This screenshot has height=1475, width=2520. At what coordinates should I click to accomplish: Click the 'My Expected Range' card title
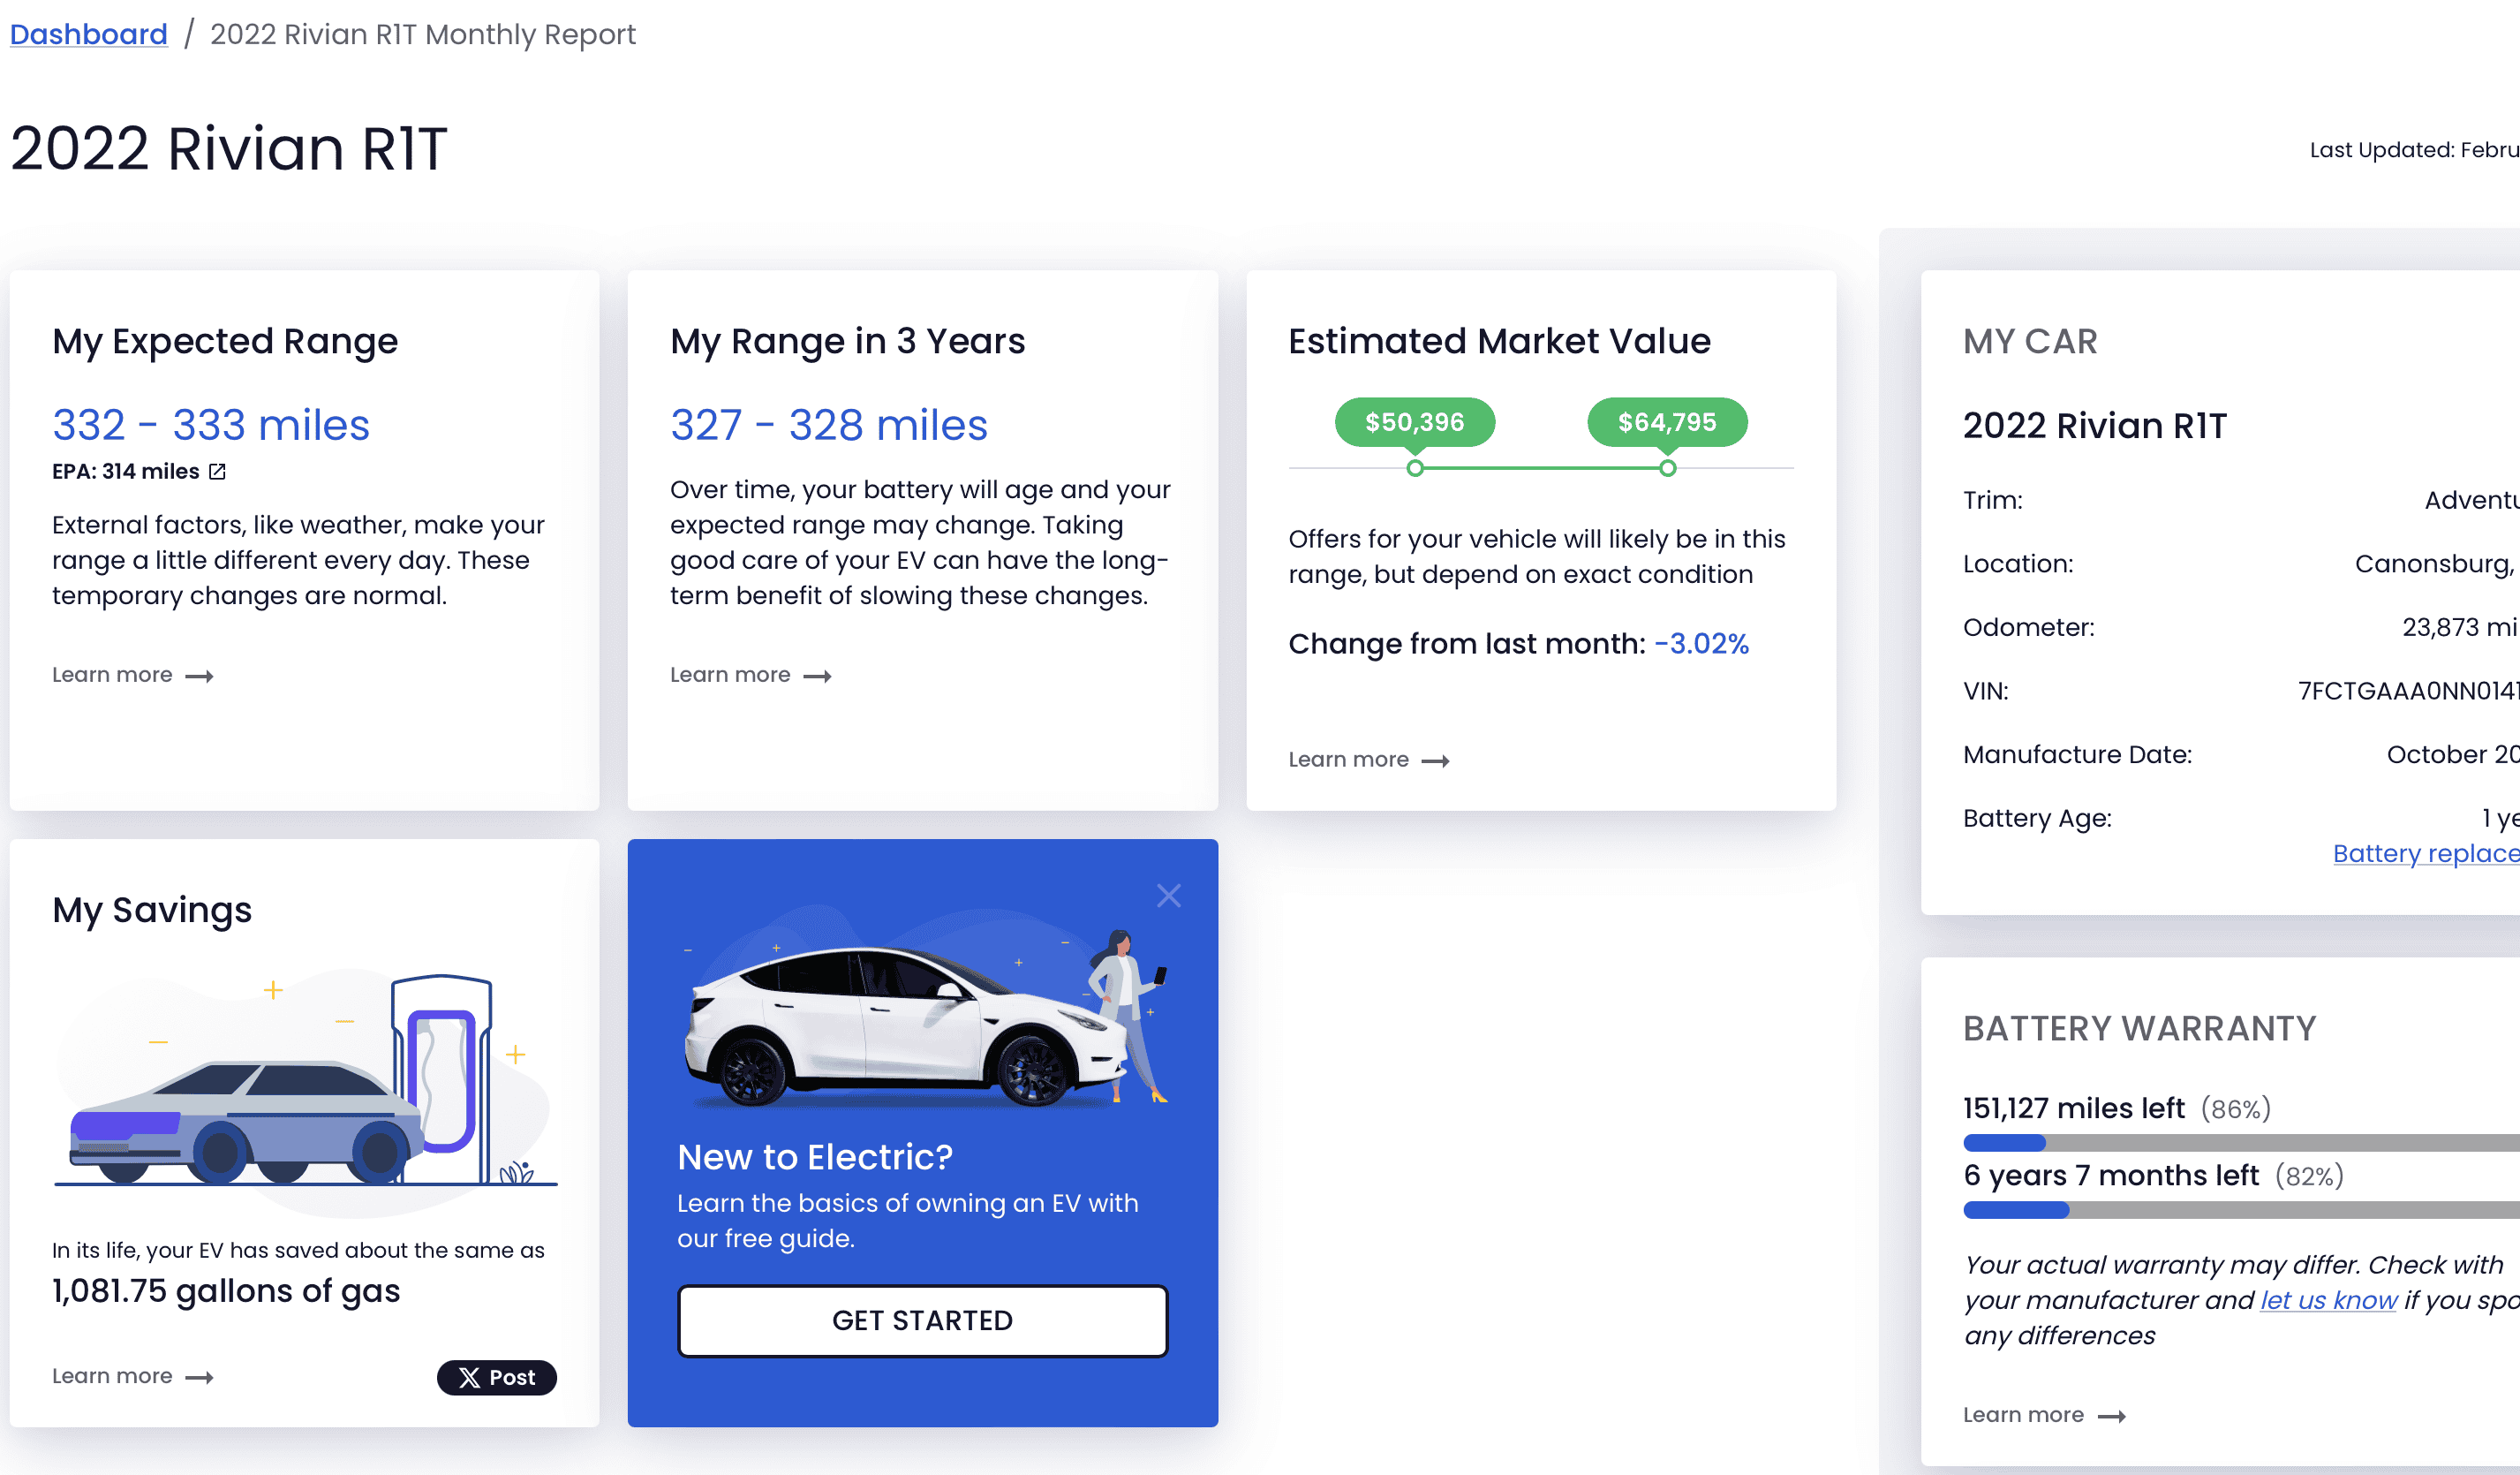pos(225,341)
